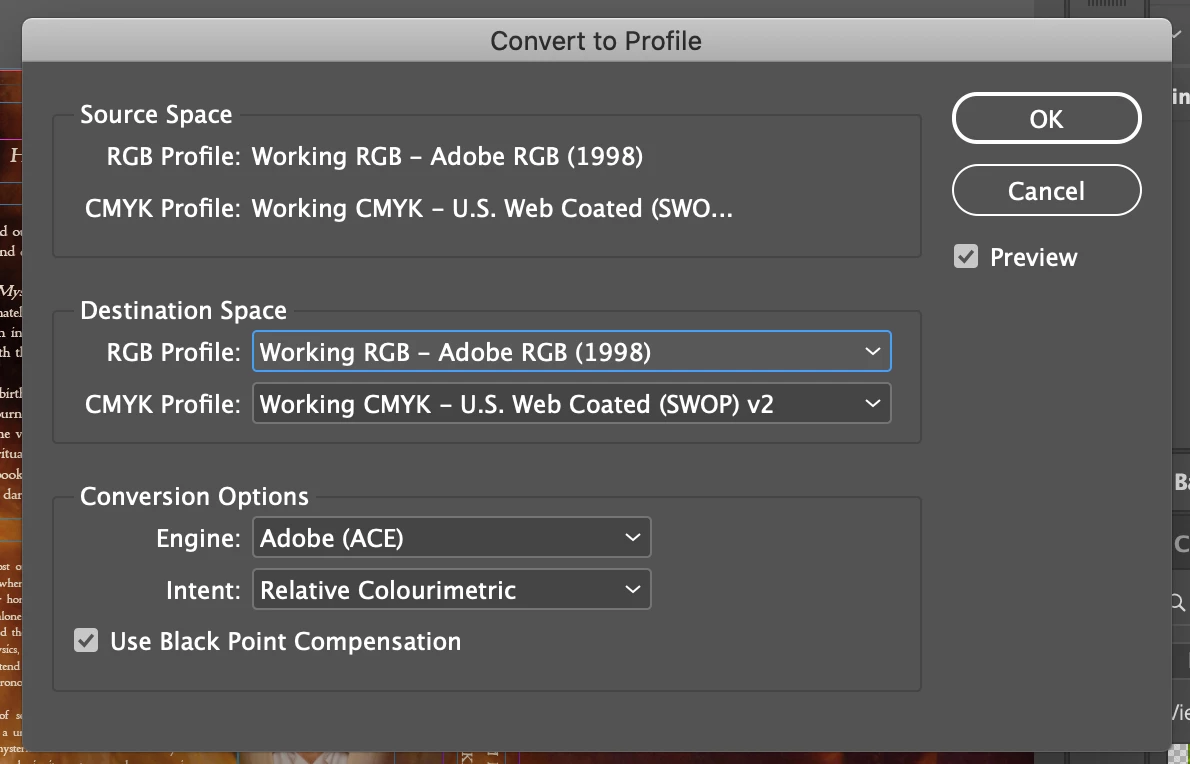Click the chevron arrow on Engine field

tap(633, 538)
